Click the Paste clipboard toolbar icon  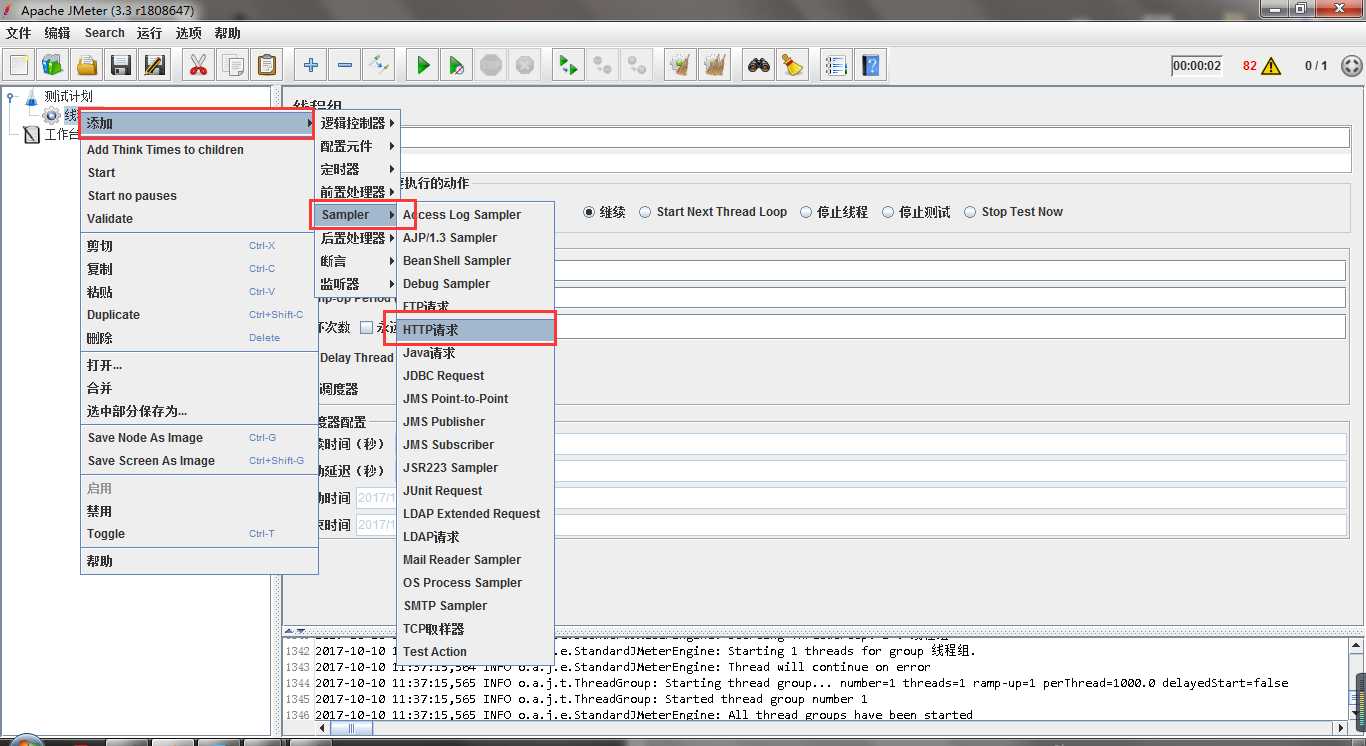266,66
